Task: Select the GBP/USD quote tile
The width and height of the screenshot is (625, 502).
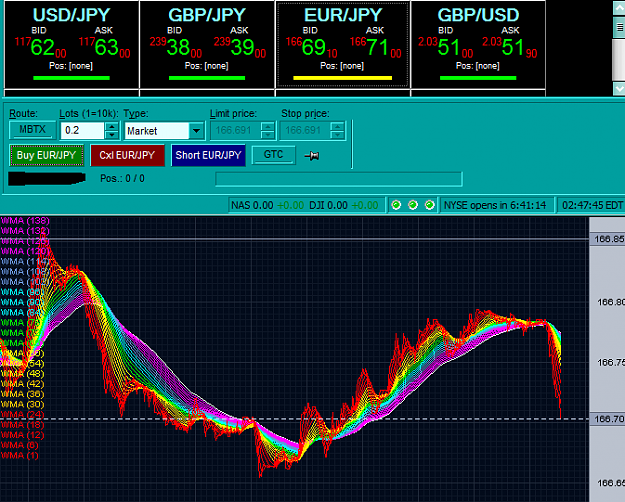Action: point(478,44)
